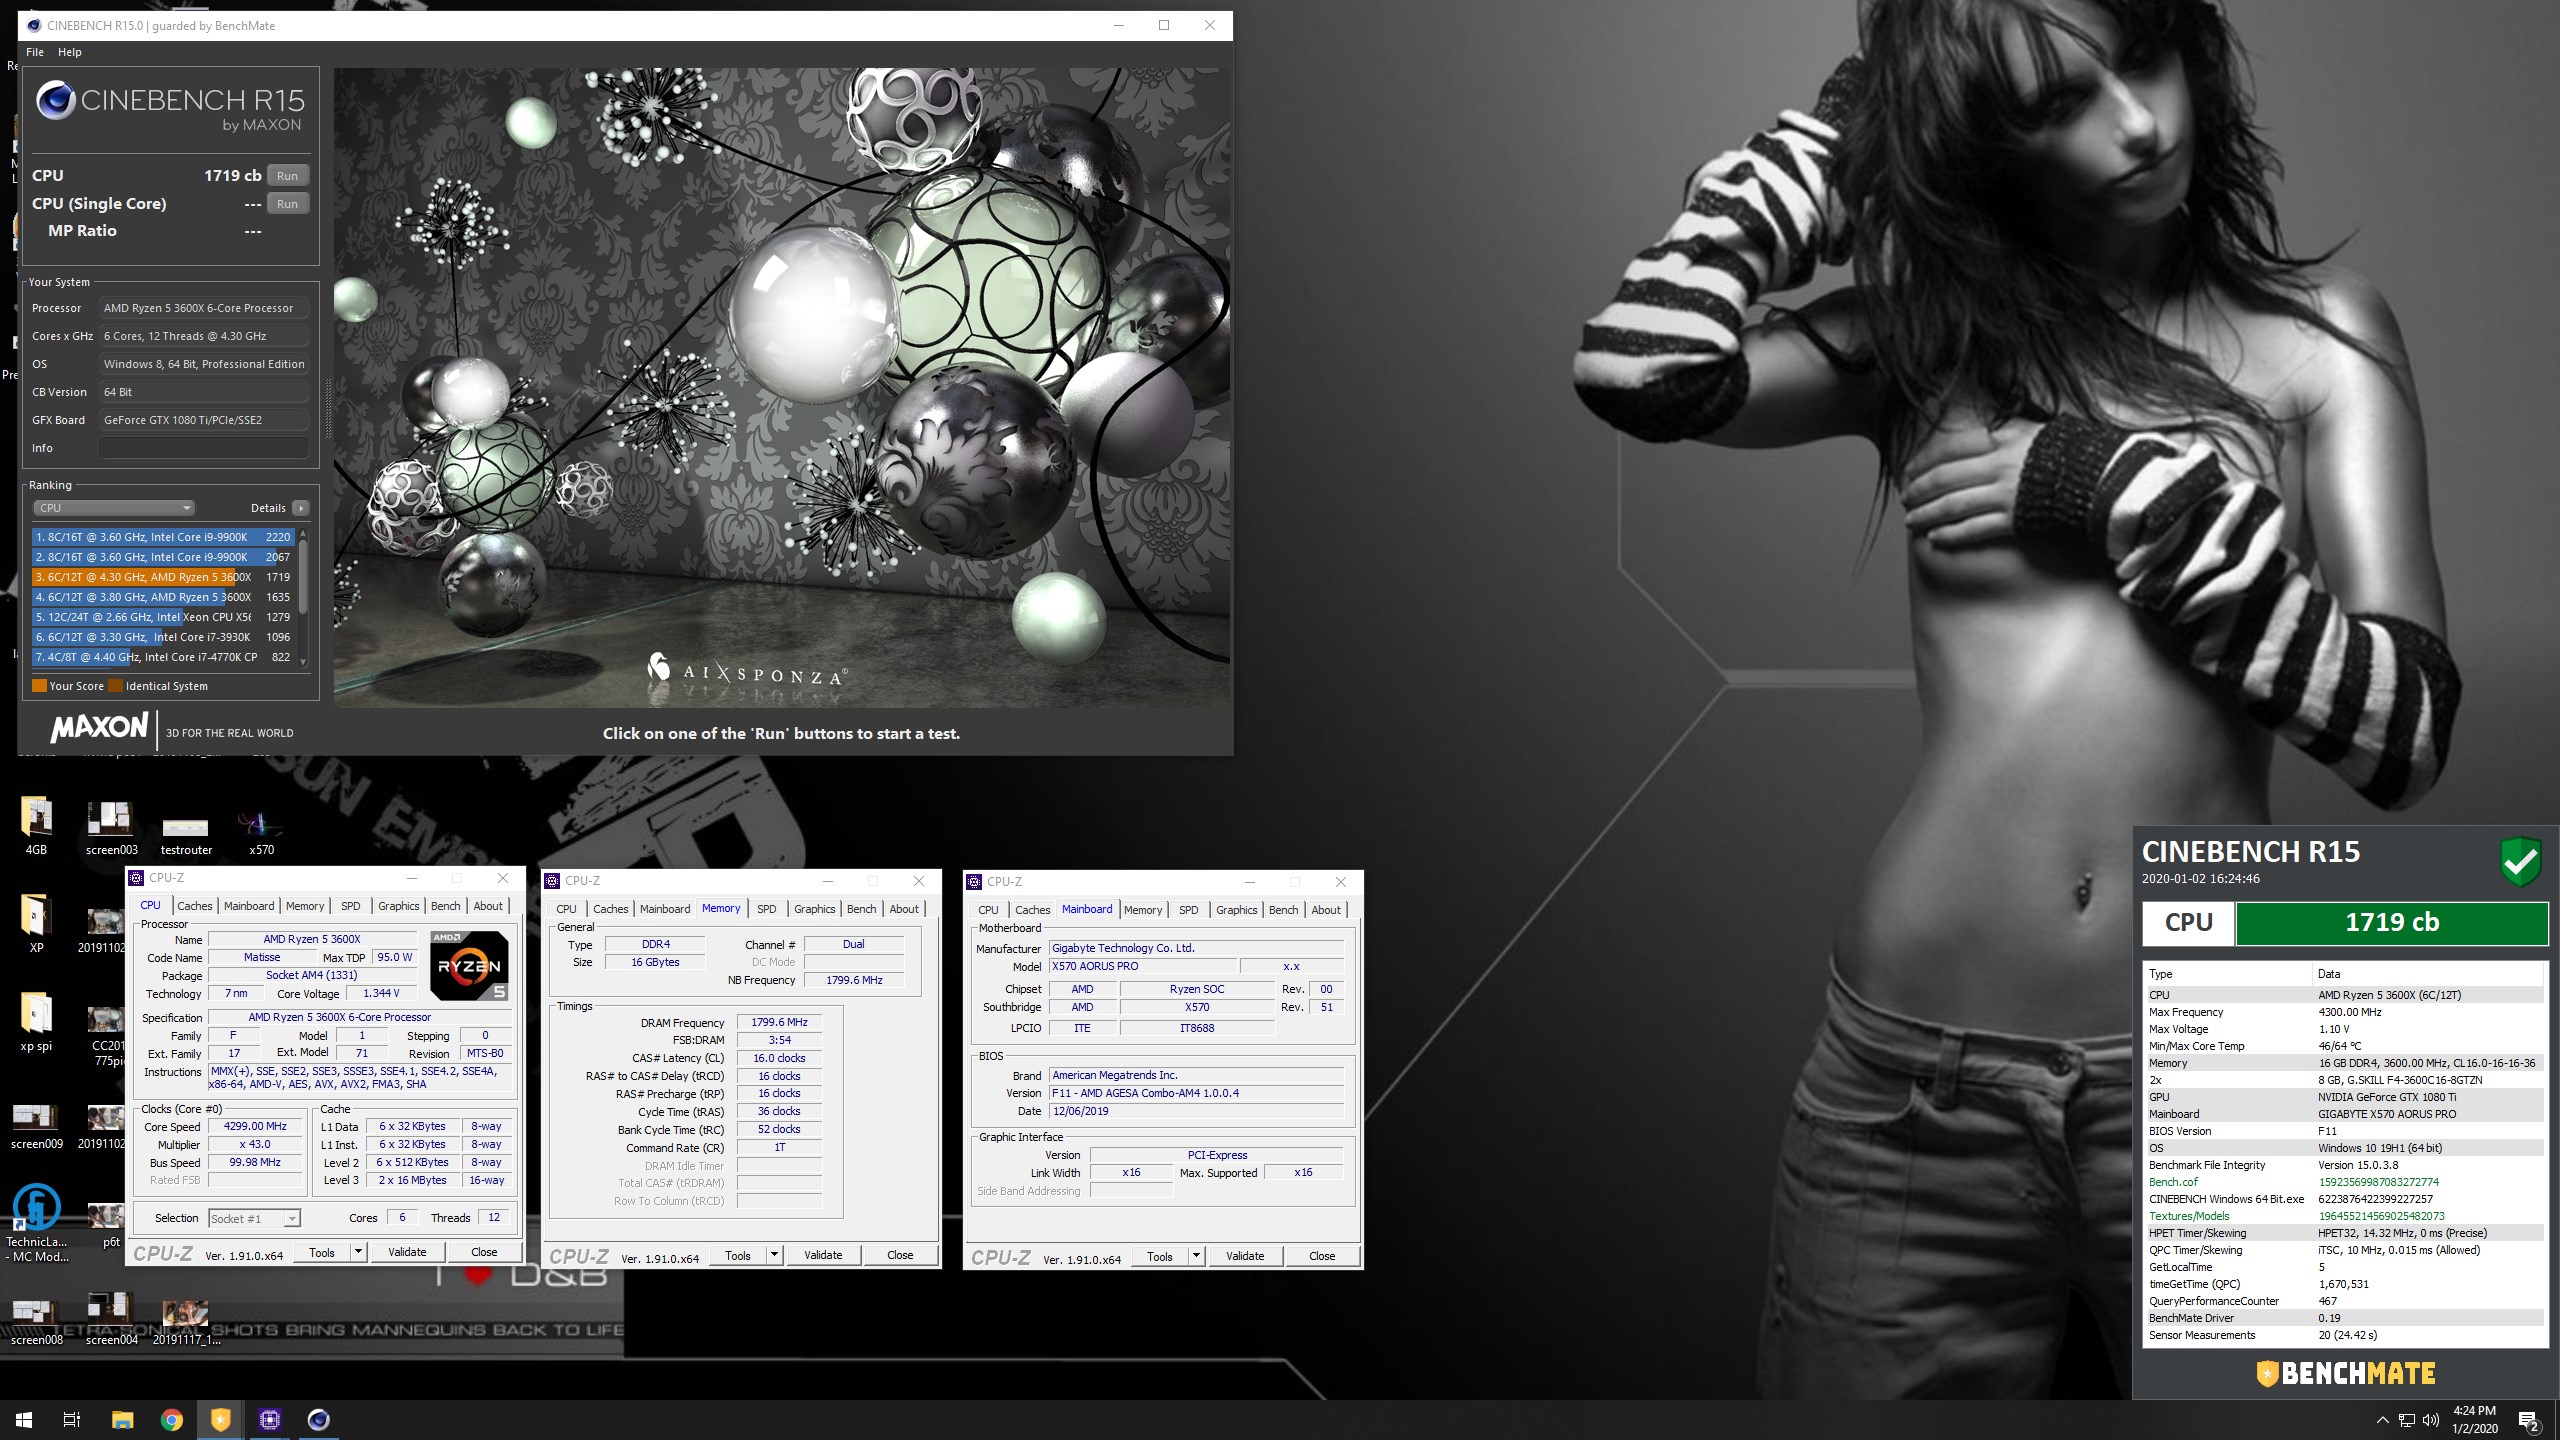This screenshot has width=2560, height=1440.
Task: Select the screen009 desktop icon
Action: (36, 1124)
